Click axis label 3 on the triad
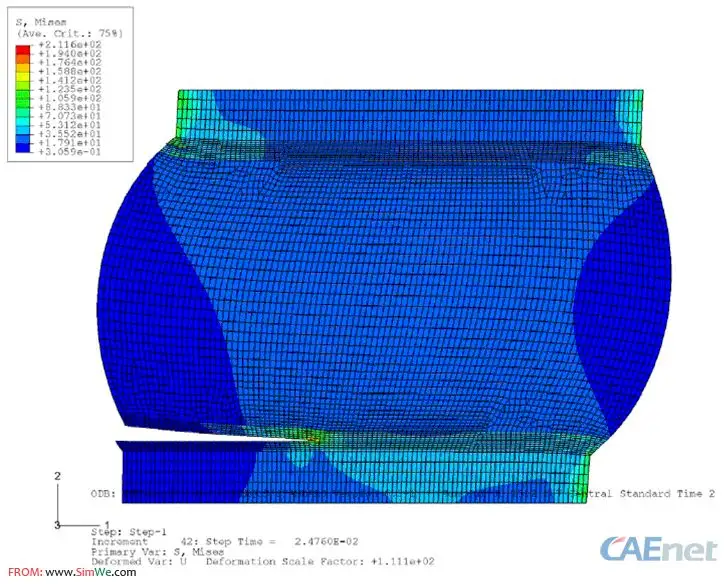 pos(58,525)
